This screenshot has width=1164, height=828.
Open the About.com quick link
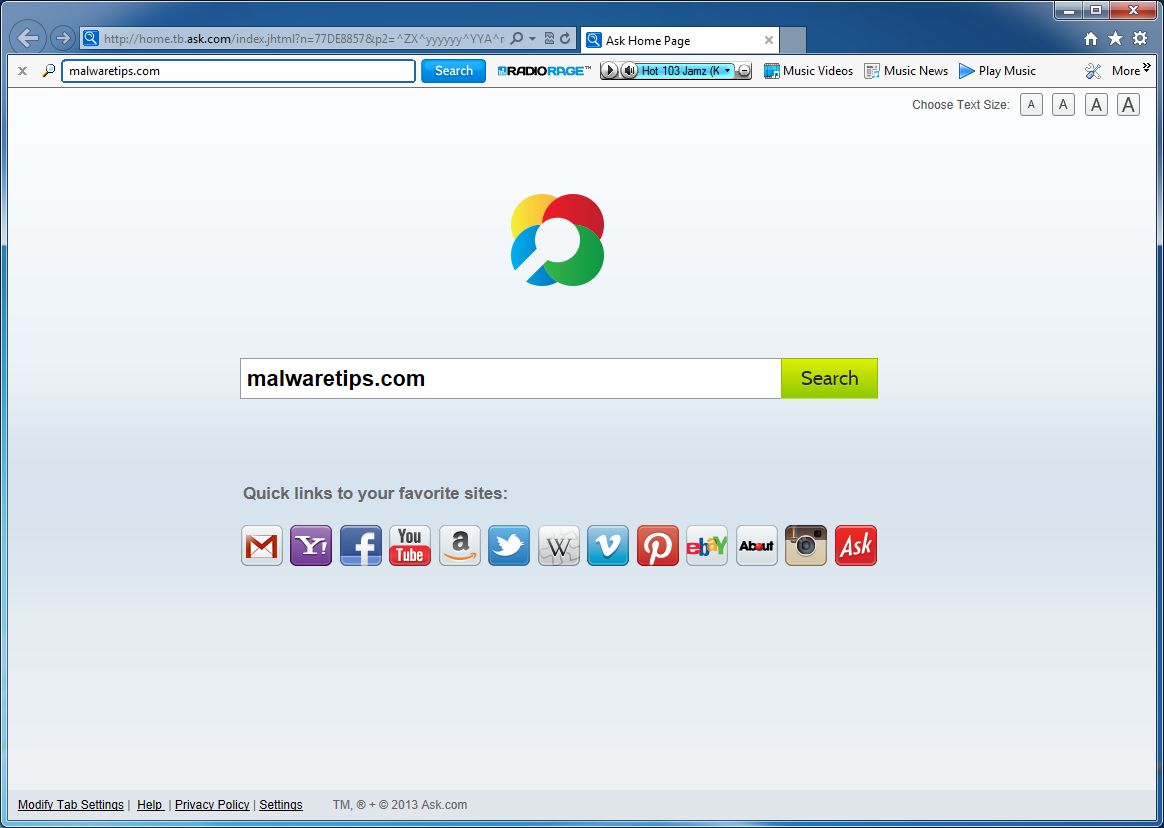(x=756, y=546)
